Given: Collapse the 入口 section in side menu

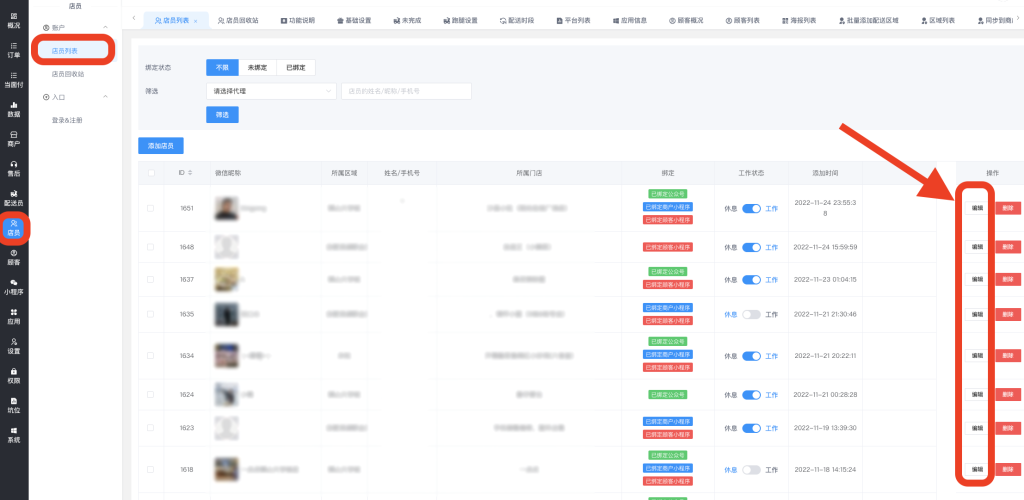Looking at the screenshot, I should click(x=106, y=97).
